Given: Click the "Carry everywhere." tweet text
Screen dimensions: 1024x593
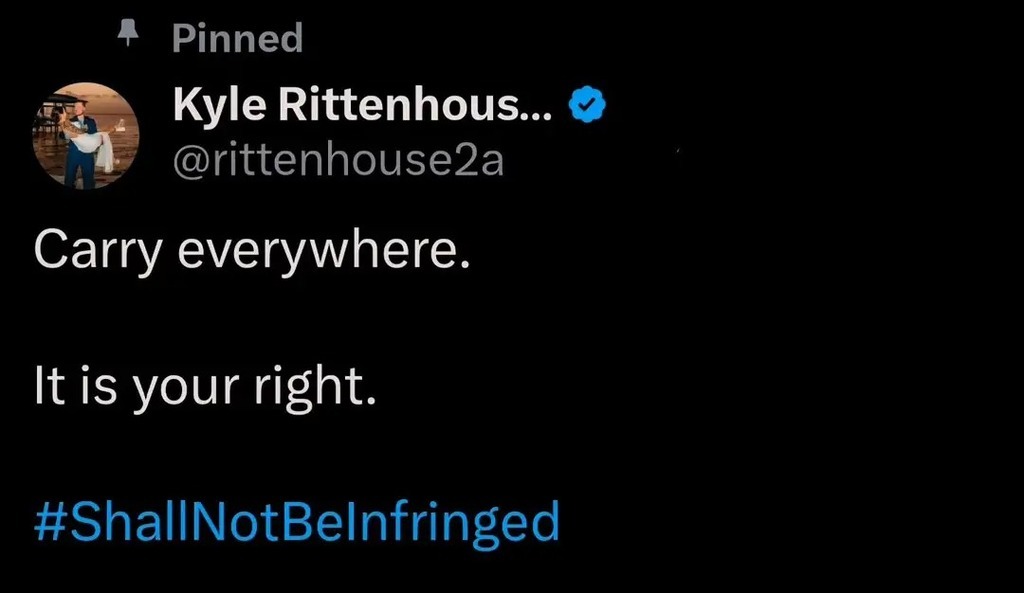Looking at the screenshot, I should pos(251,254).
